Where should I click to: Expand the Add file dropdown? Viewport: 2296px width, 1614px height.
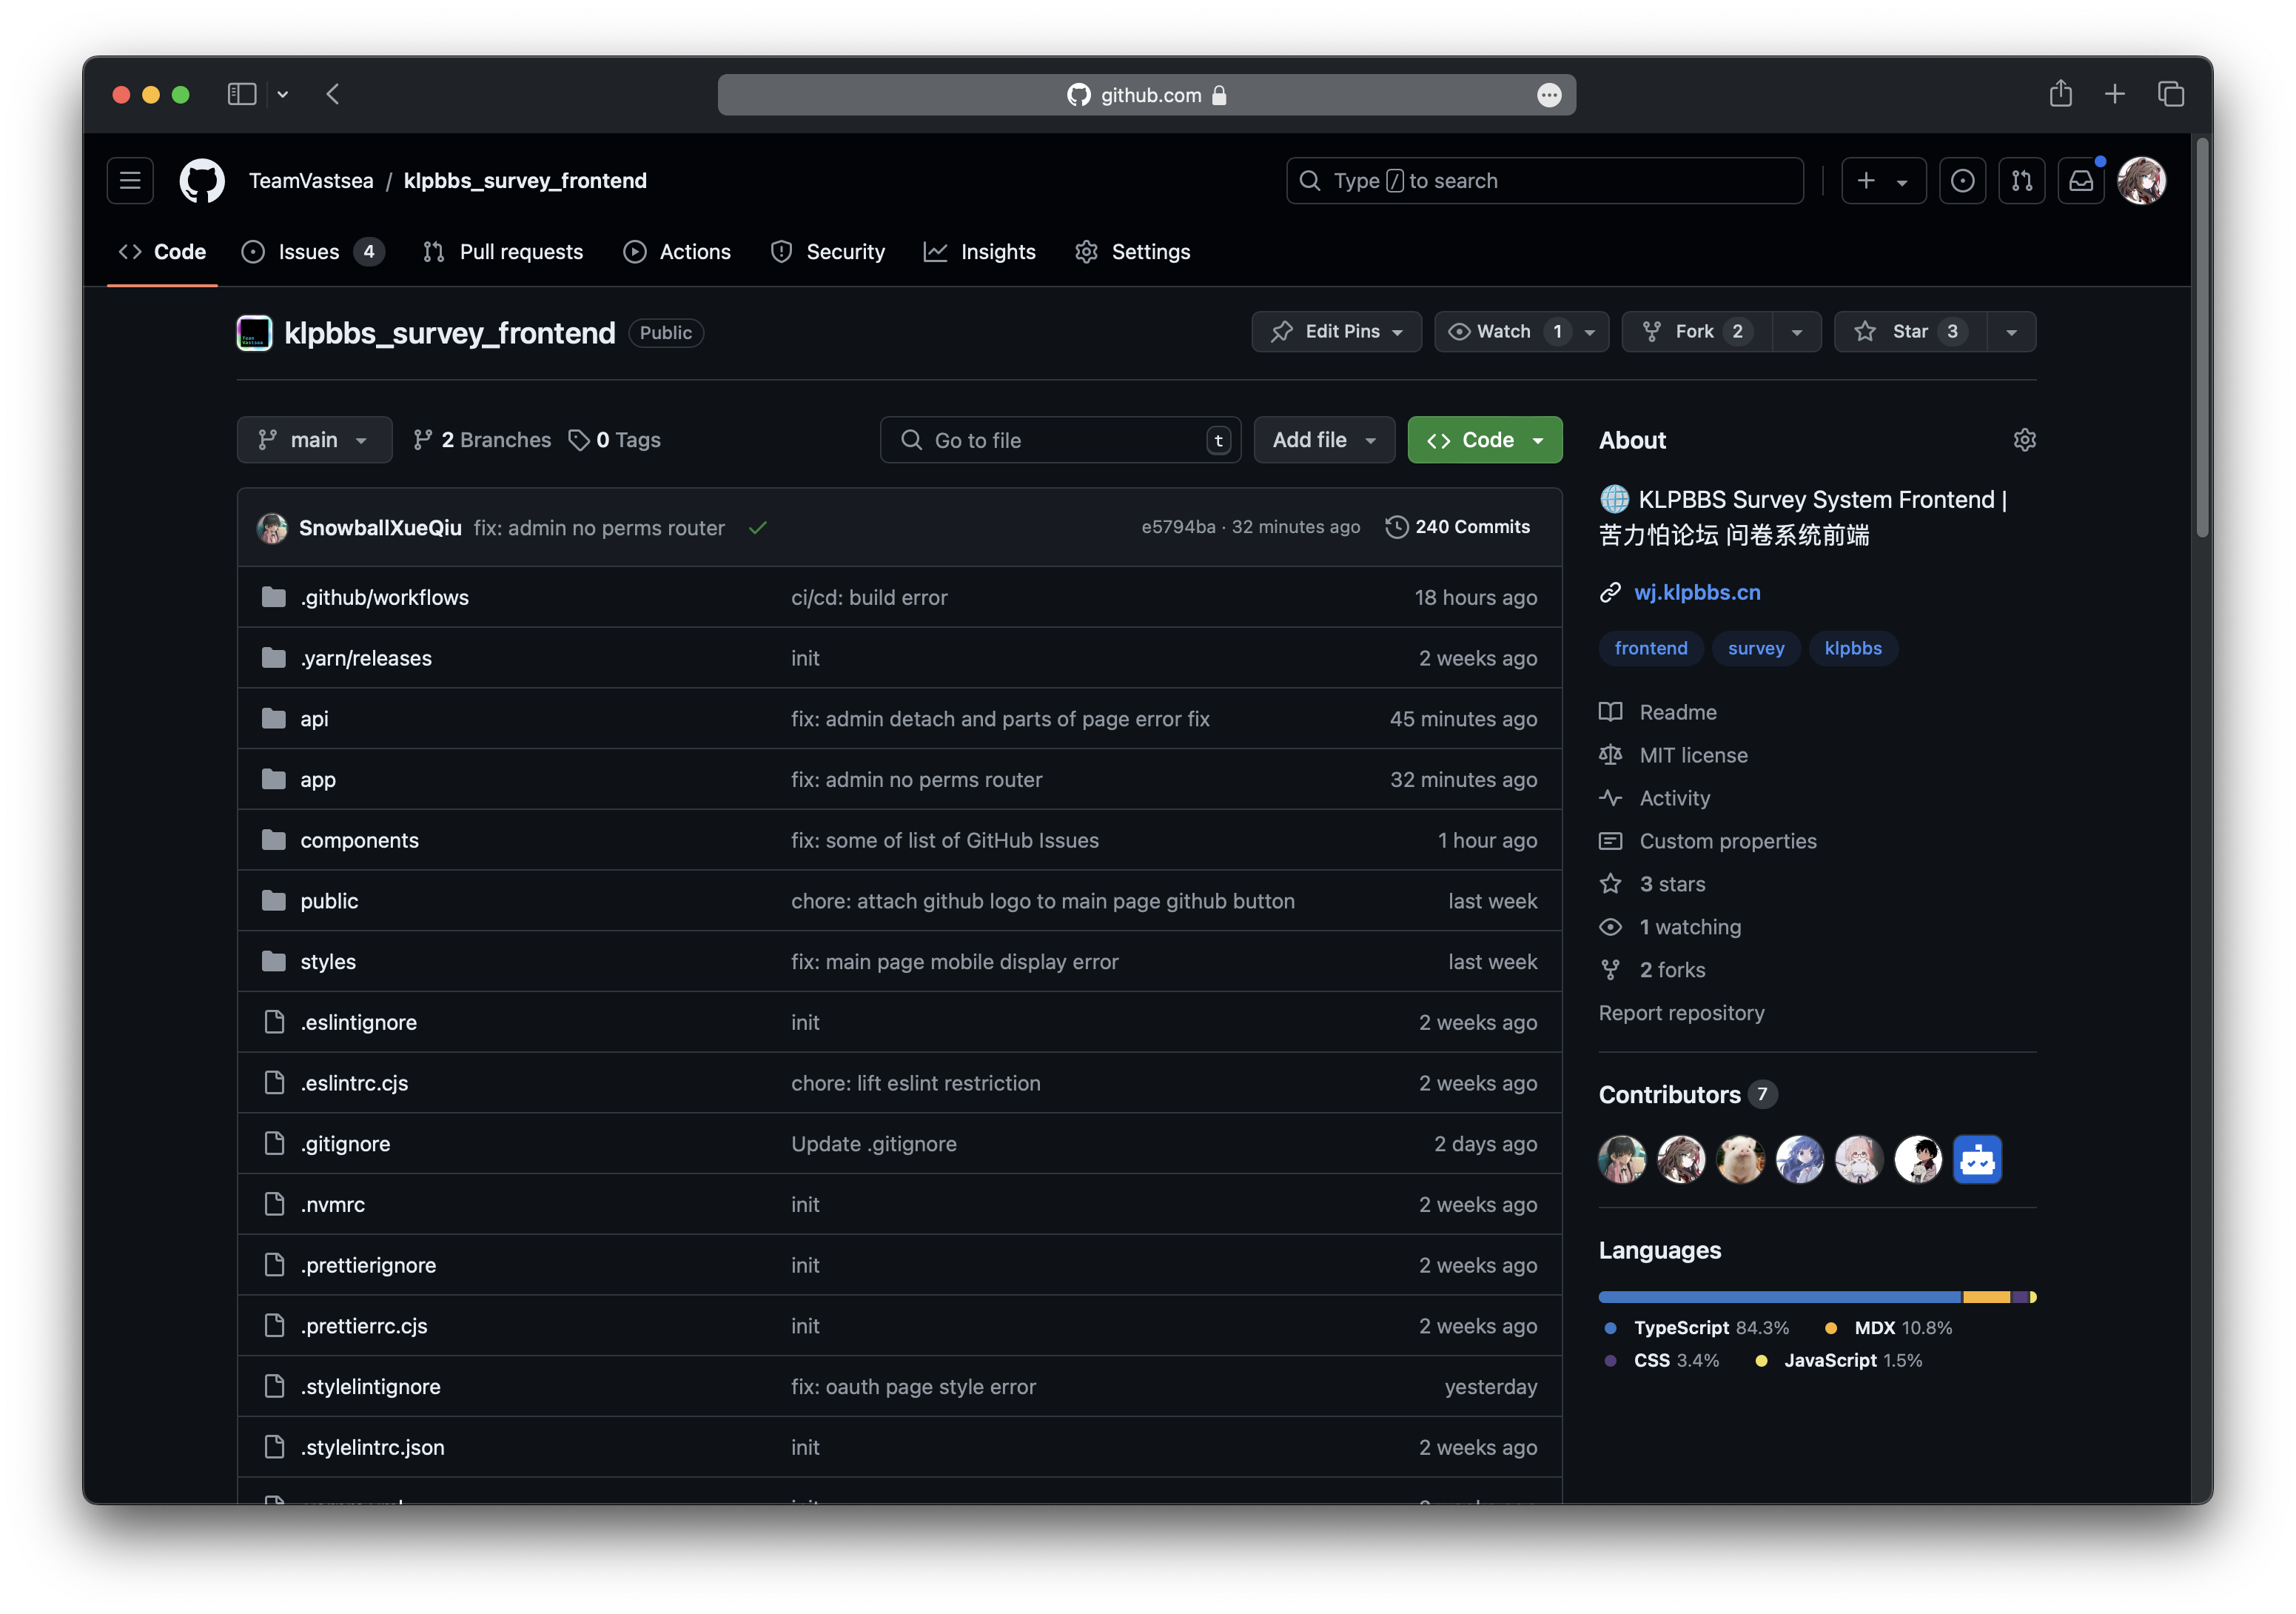(1324, 440)
